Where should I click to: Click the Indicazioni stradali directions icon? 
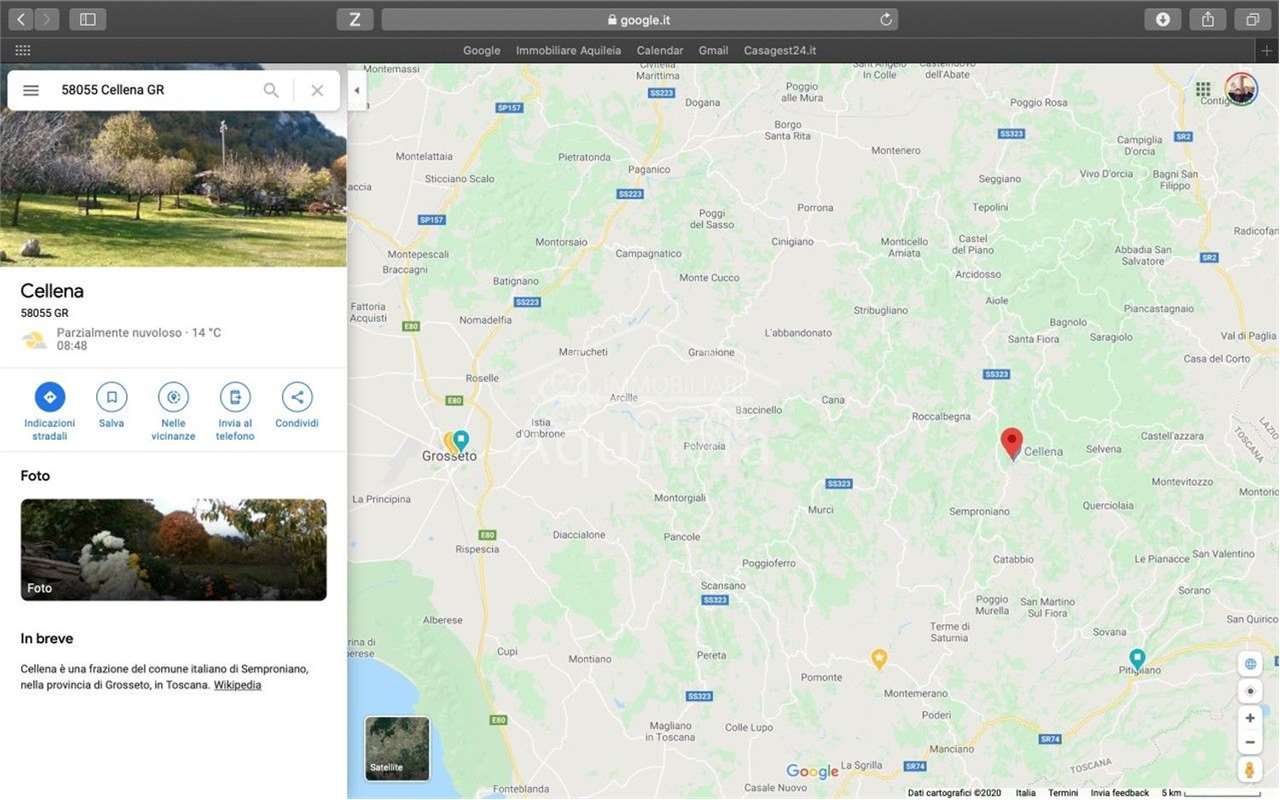click(50, 397)
